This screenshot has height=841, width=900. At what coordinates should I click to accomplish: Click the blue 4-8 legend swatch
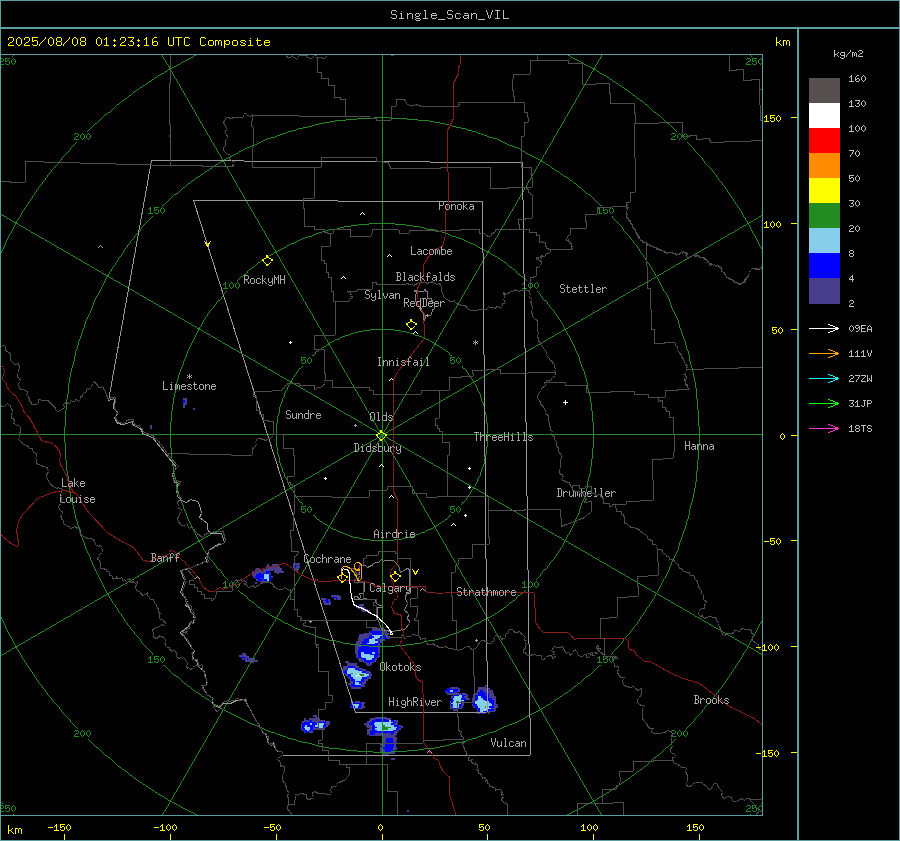pyautogui.click(x=824, y=266)
